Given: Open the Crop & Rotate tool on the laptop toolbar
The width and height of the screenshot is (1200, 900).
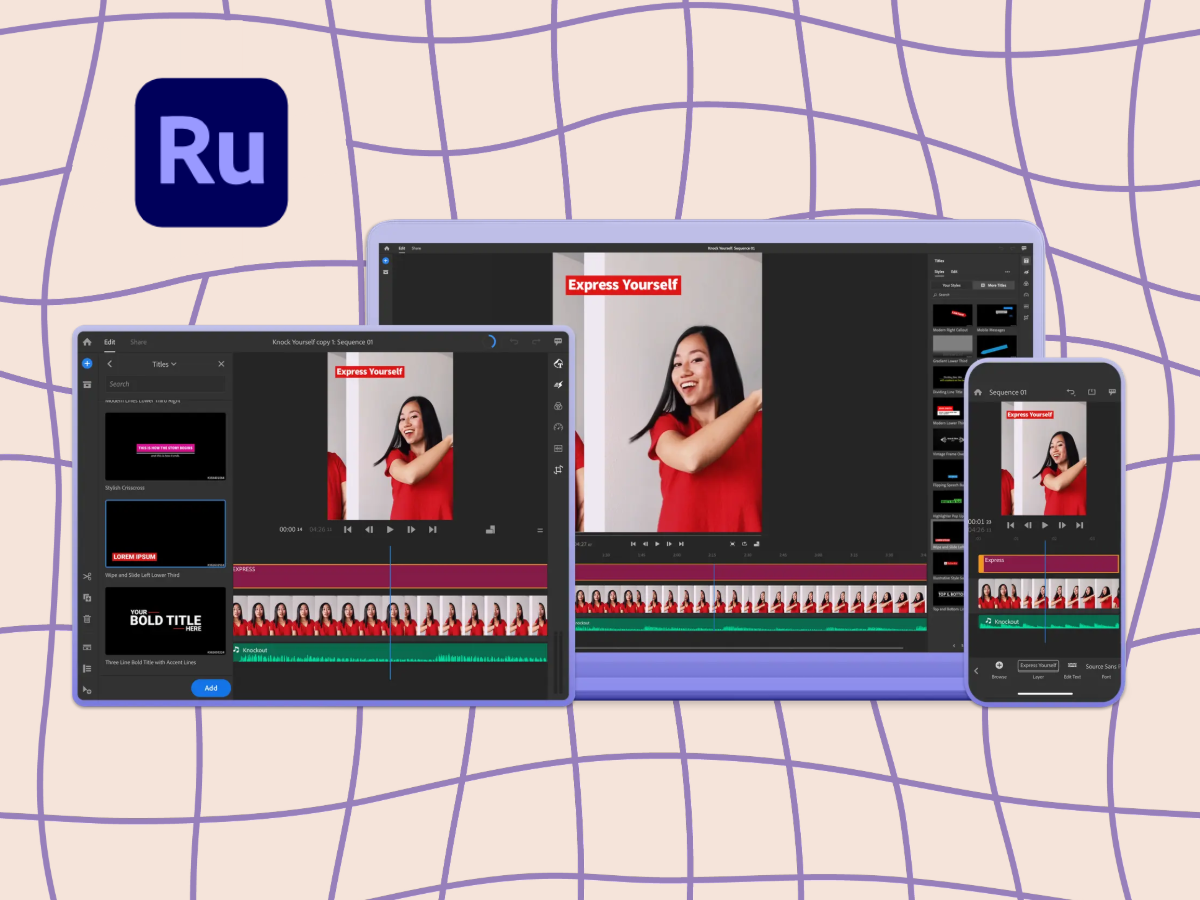Looking at the screenshot, I should [x=1026, y=315].
